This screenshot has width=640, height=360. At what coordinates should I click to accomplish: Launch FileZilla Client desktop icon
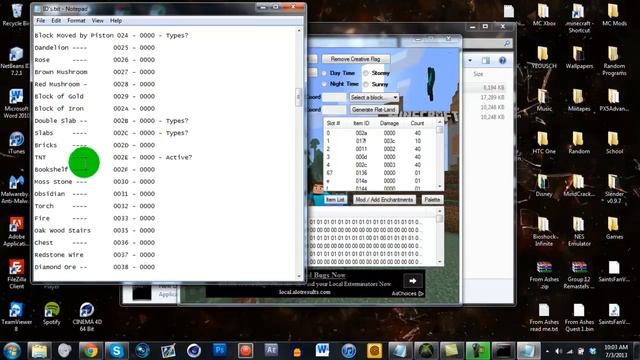coord(16,274)
